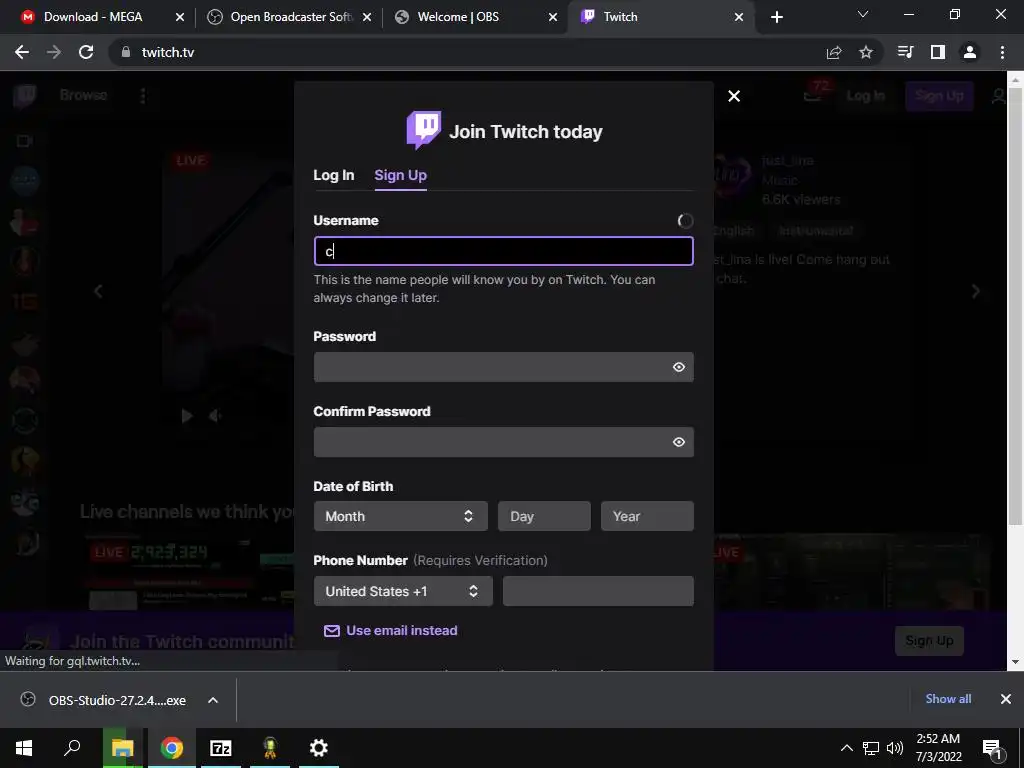Click the site lock icon

pyautogui.click(x=126, y=52)
